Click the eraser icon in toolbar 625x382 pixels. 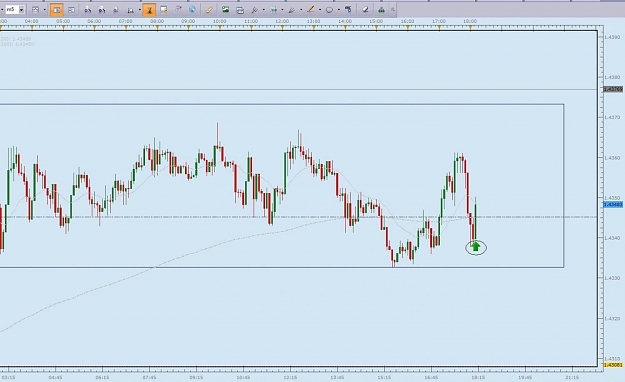(365, 10)
